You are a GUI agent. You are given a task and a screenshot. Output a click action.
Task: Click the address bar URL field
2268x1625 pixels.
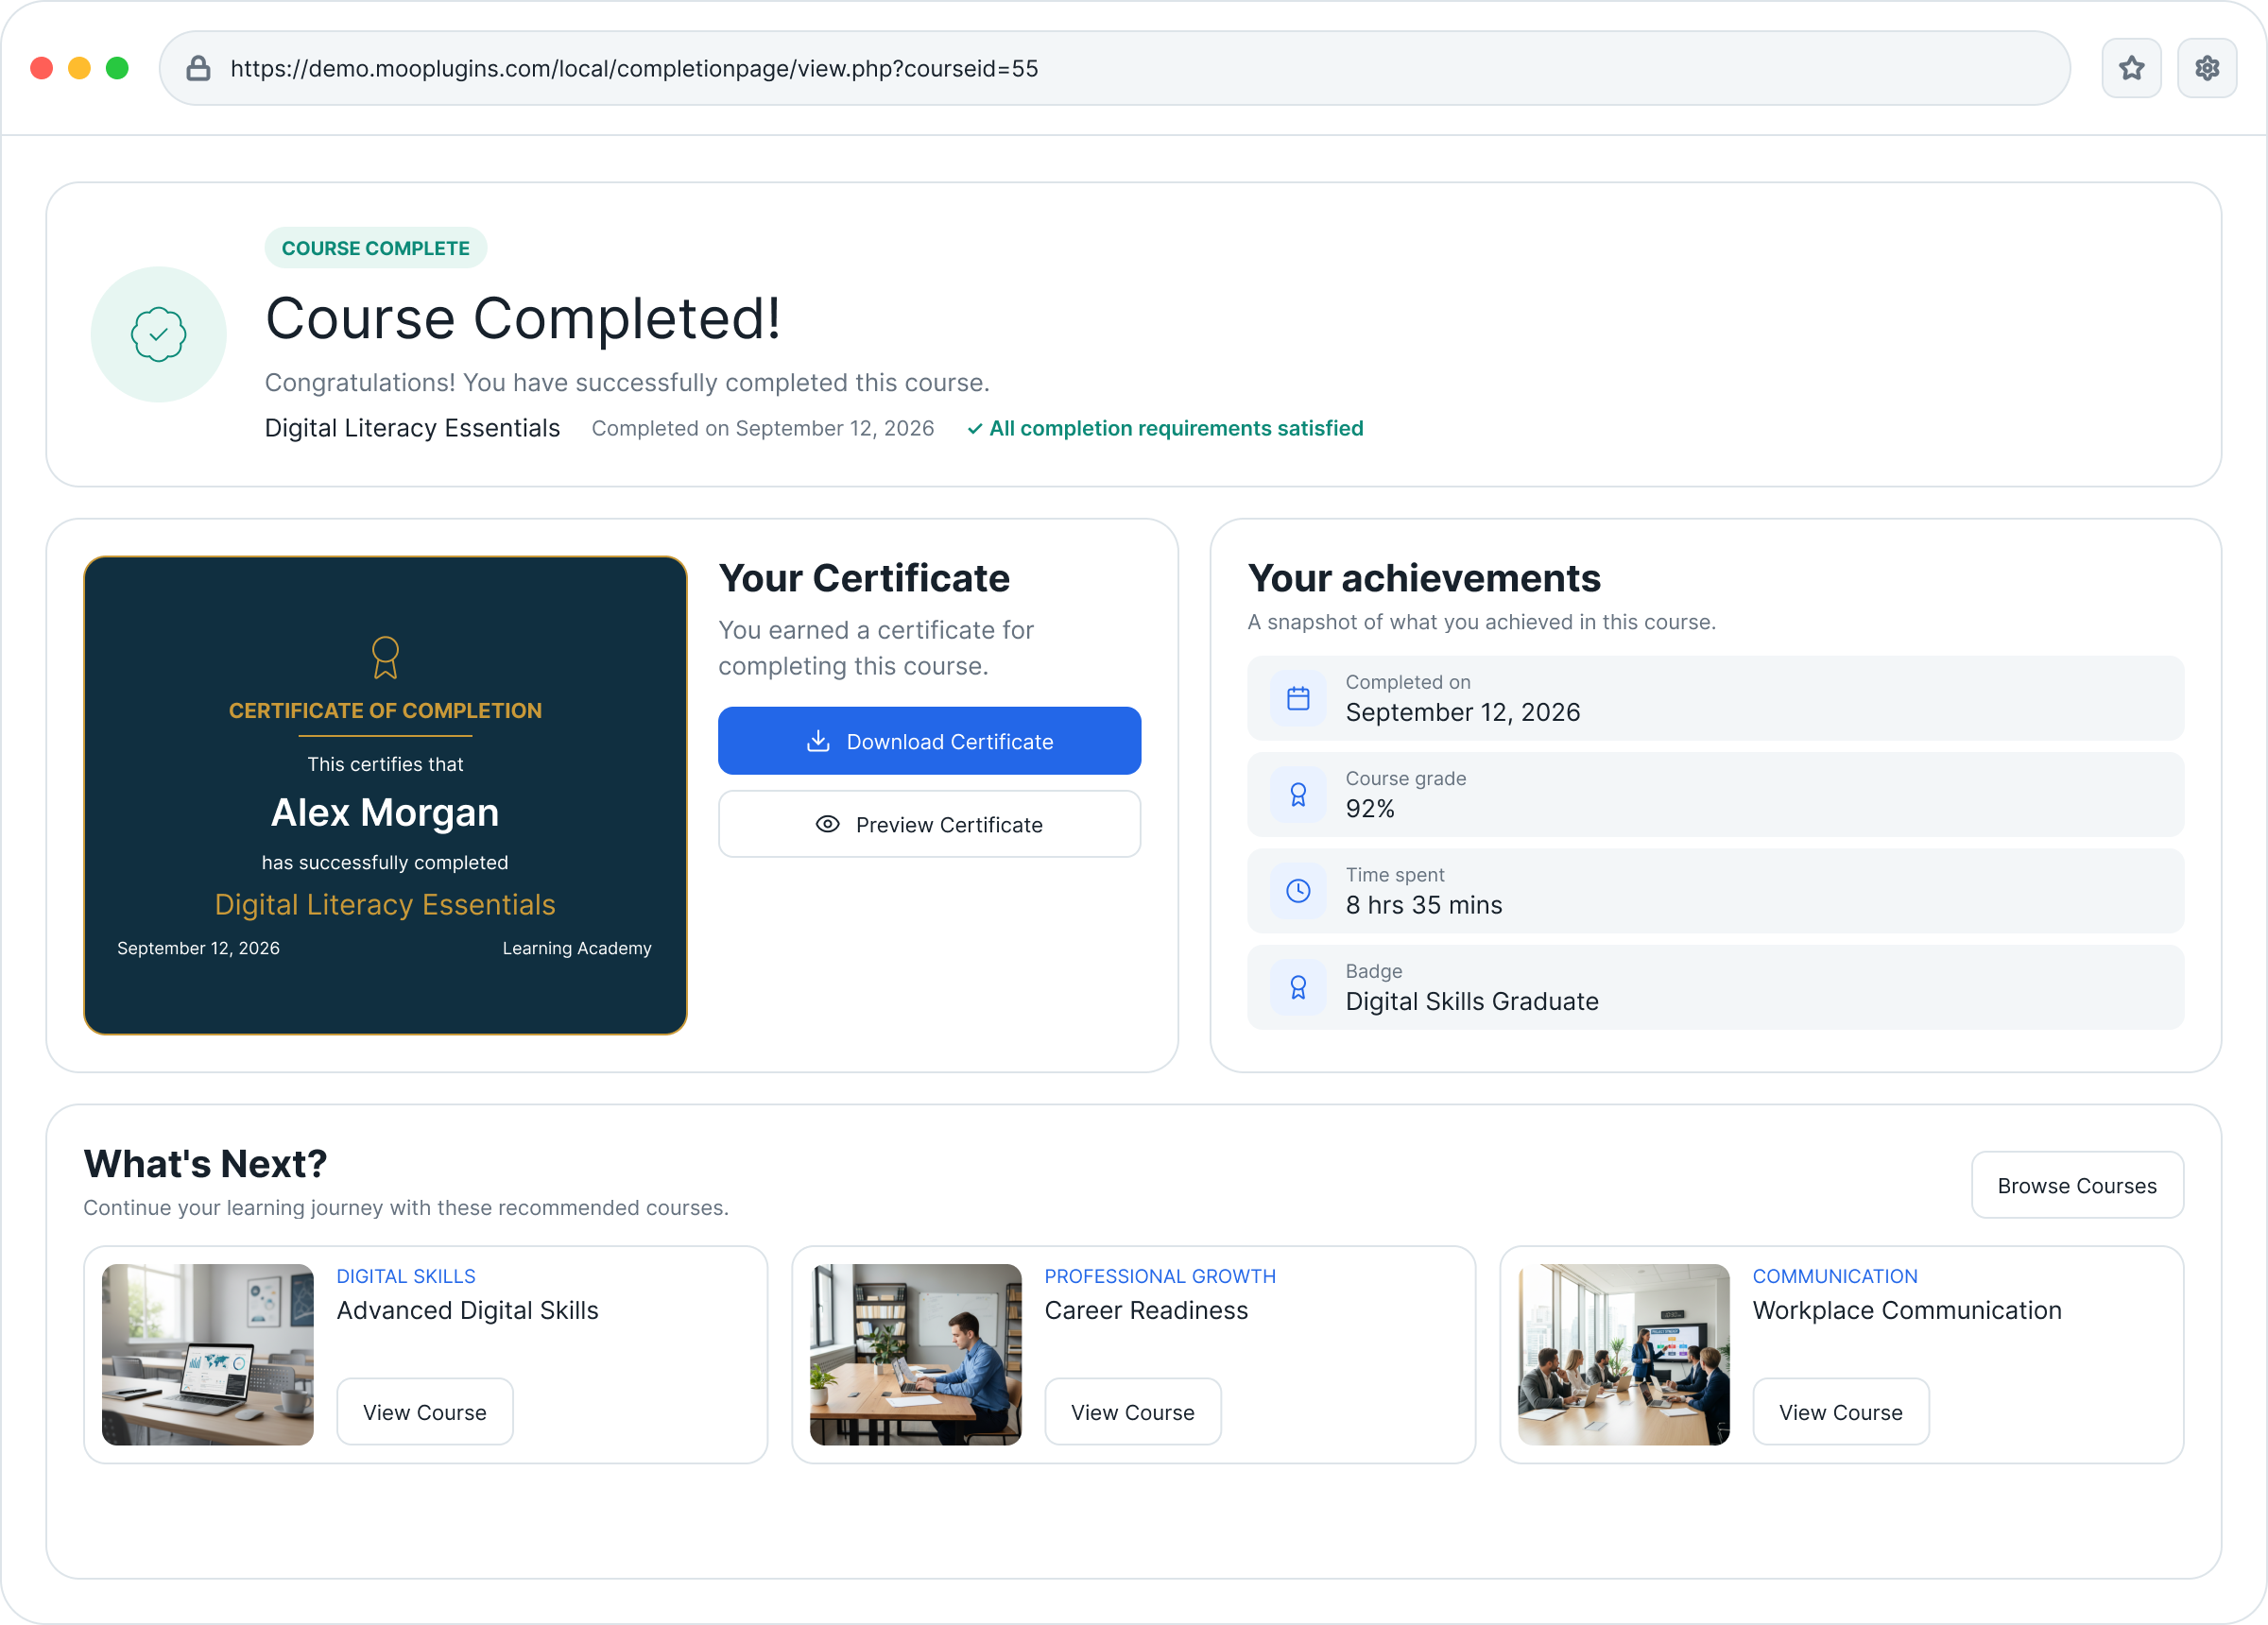click(1114, 68)
